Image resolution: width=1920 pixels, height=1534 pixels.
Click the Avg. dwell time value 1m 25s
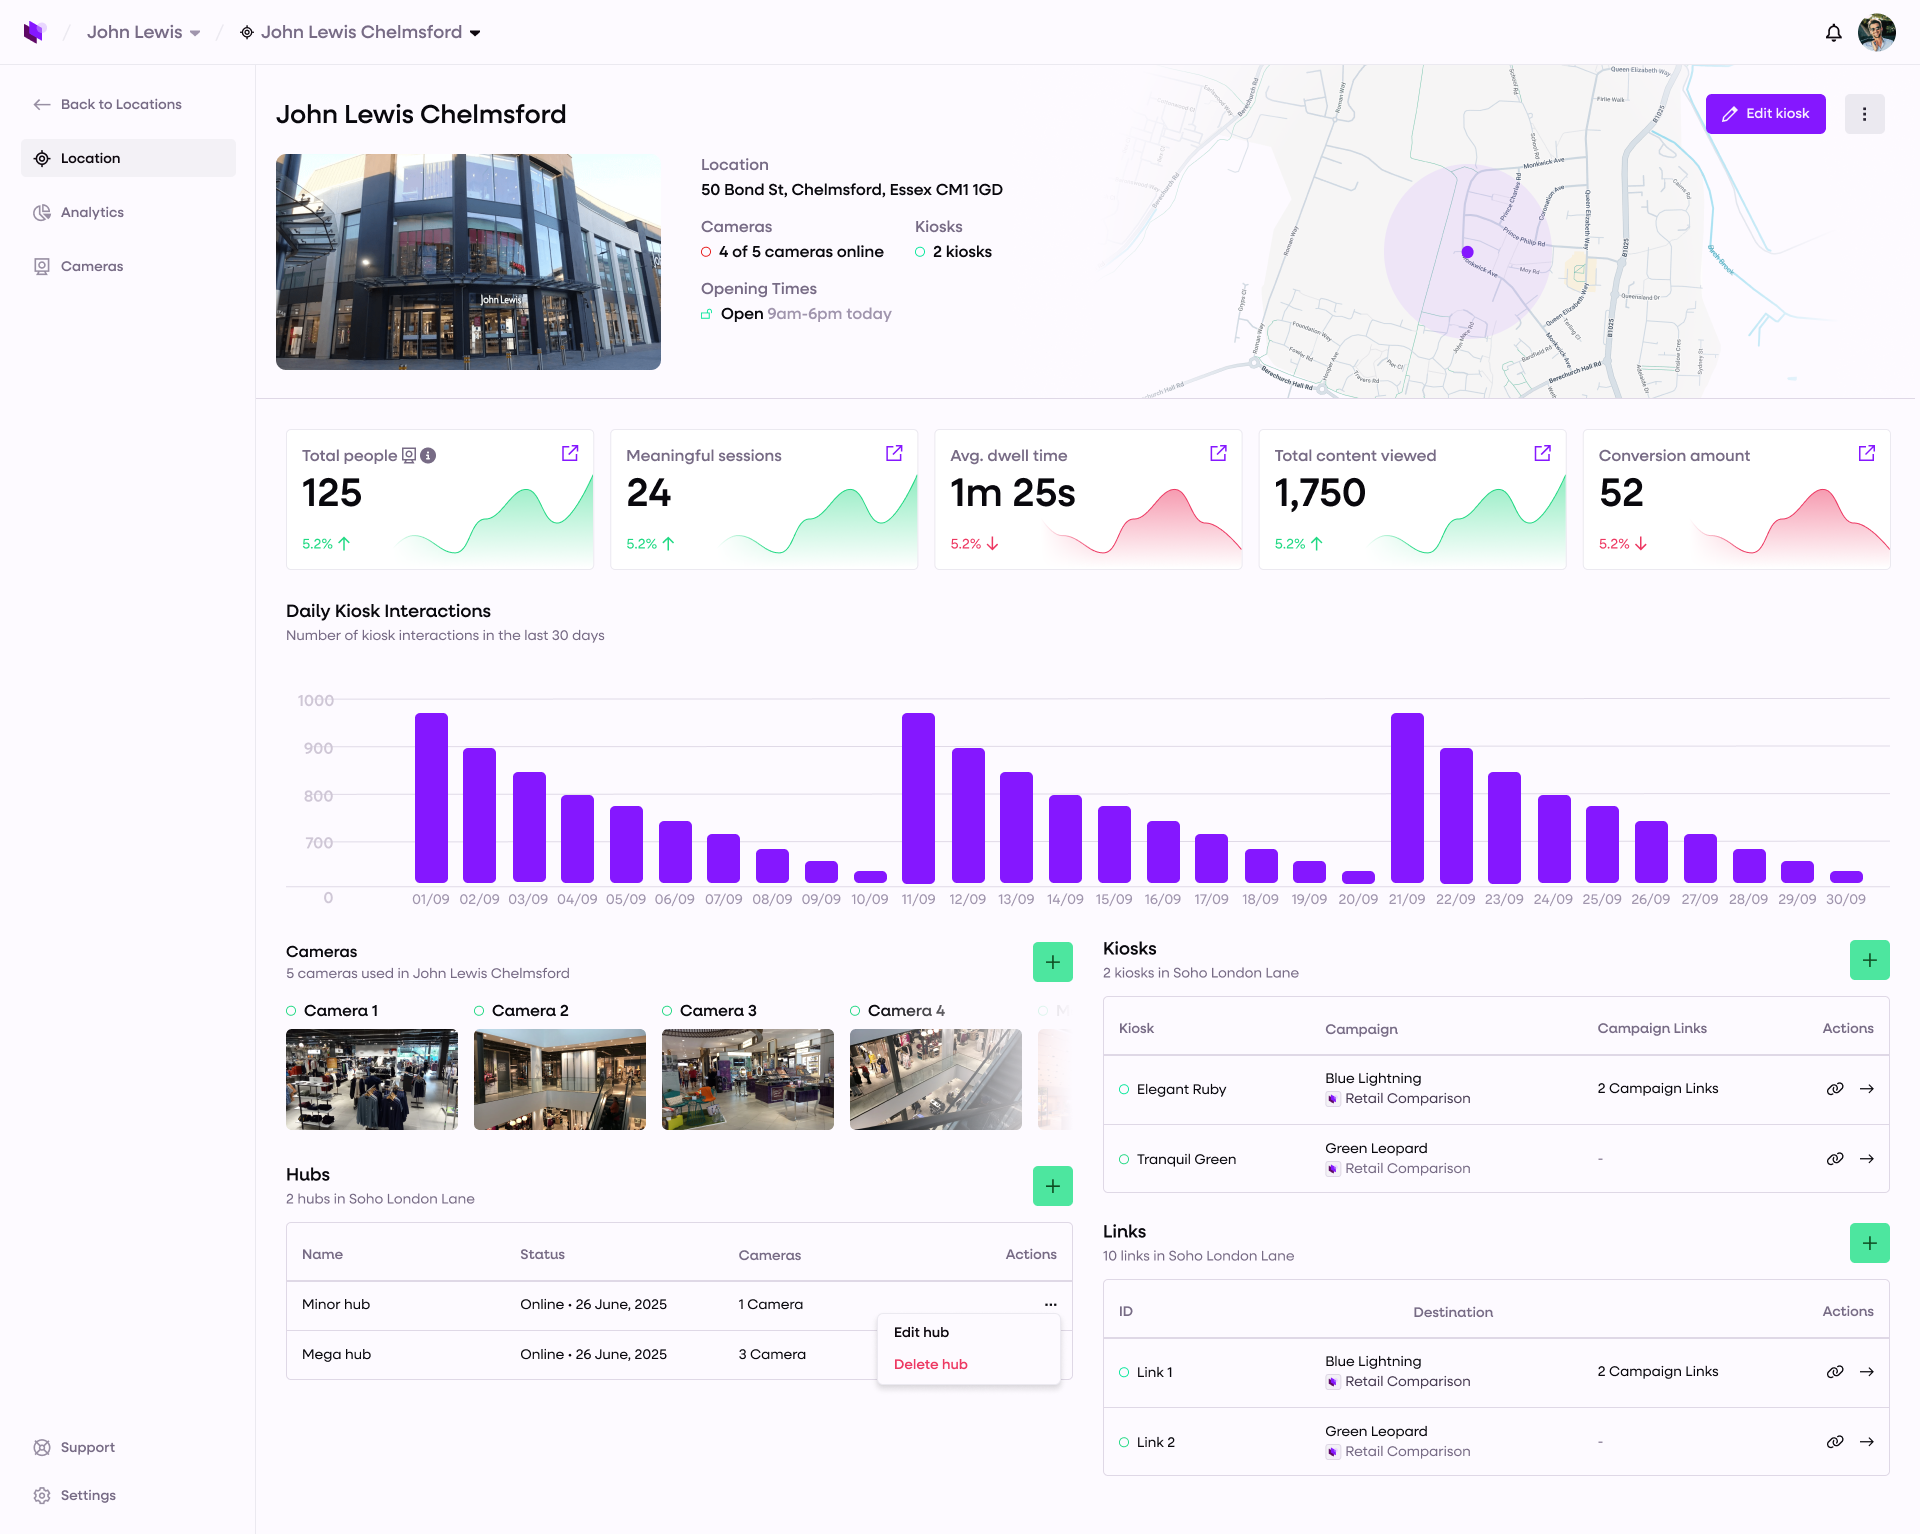1012,493
